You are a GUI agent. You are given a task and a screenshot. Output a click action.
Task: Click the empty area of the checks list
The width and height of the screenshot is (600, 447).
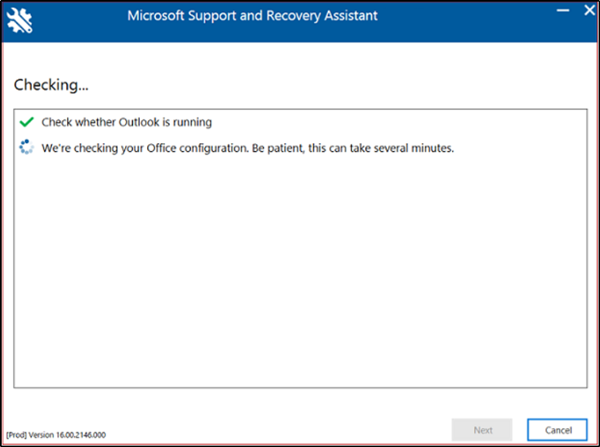pos(300,280)
